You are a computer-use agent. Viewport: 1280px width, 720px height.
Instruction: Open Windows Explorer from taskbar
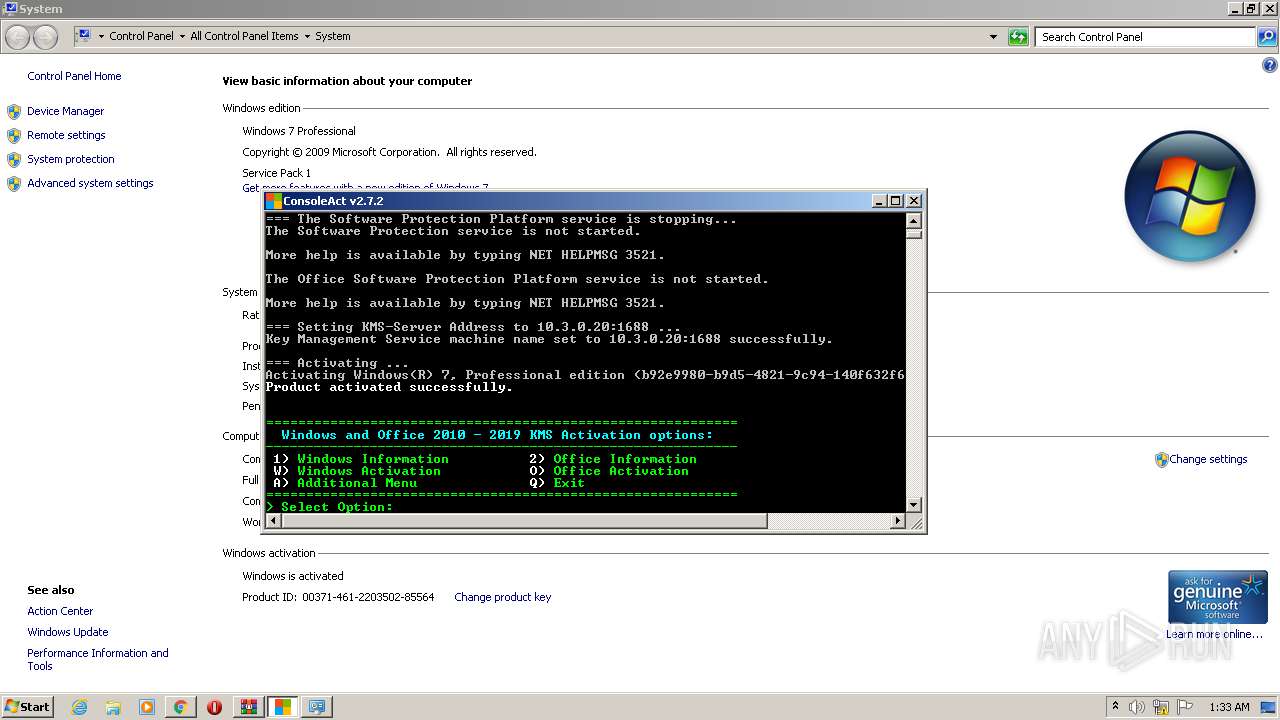[x=113, y=707]
